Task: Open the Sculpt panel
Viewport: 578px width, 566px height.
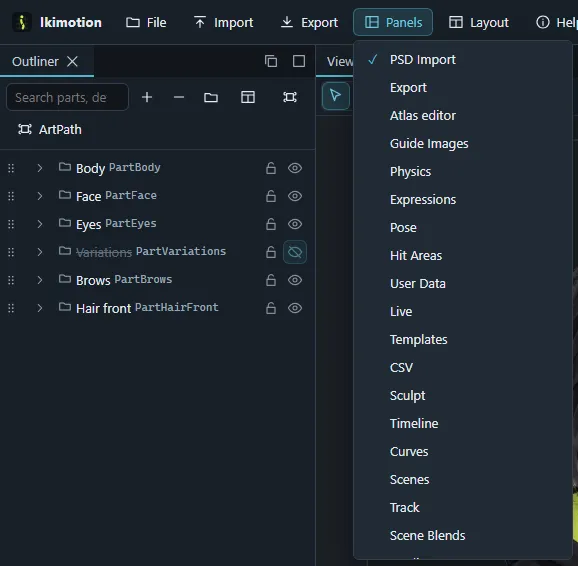Action: (x=463, y=396)
